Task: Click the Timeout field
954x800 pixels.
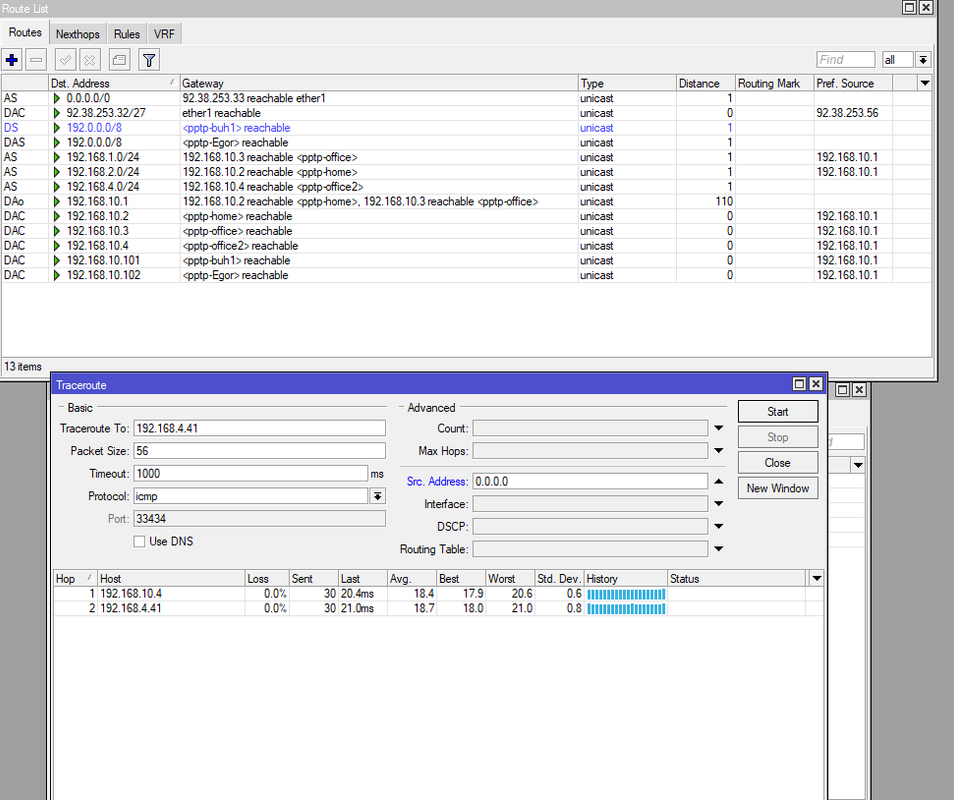Action: tap(251, 473)
